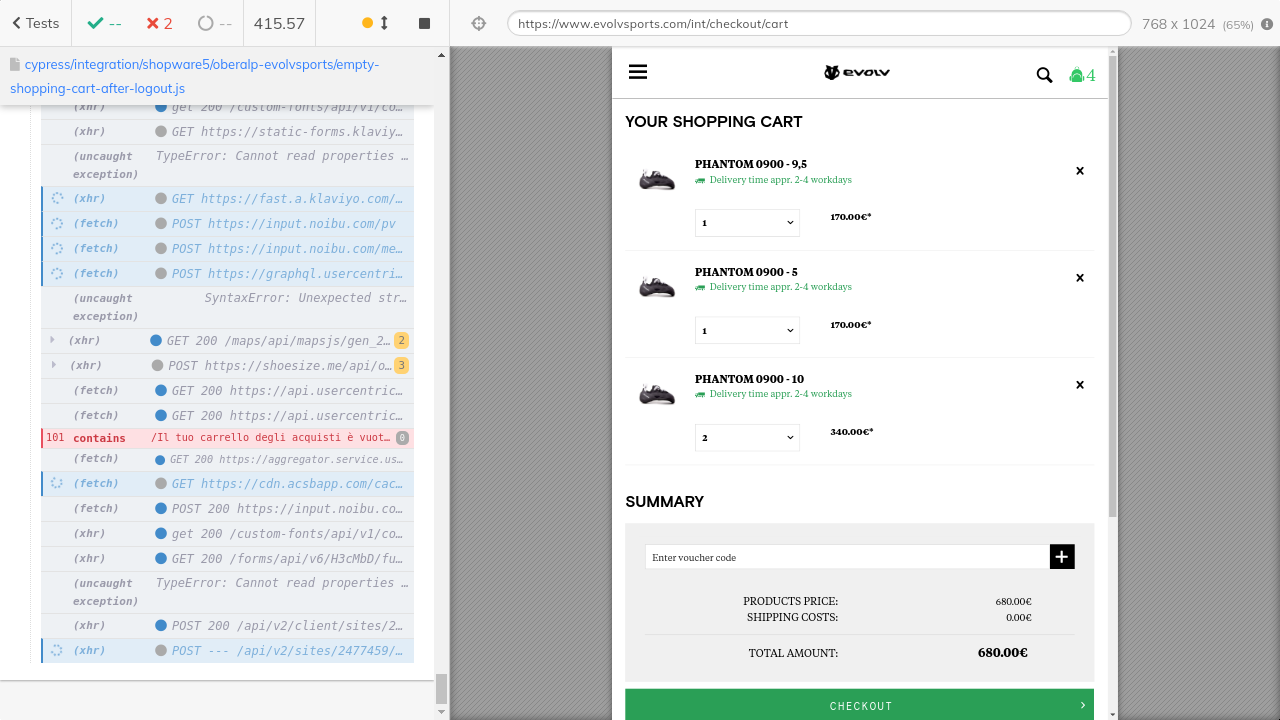The width and height of the screenshot is (1280, 720).
Task: Click the Enter voucher code field
Action: (846, 557)
